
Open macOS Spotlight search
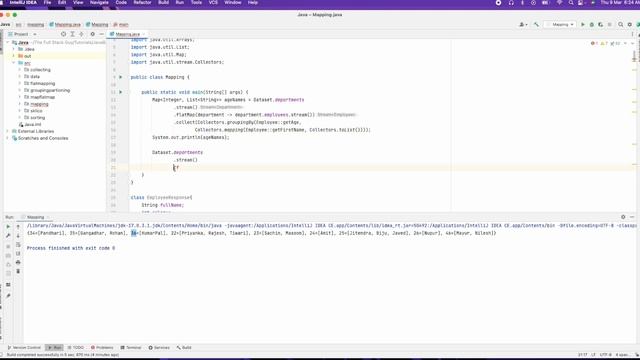pos(571,3)
